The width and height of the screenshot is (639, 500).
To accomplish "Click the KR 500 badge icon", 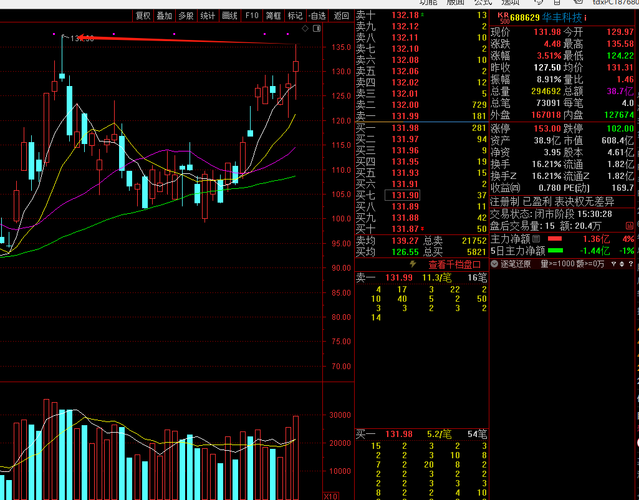I will click(x=503, y=18).
